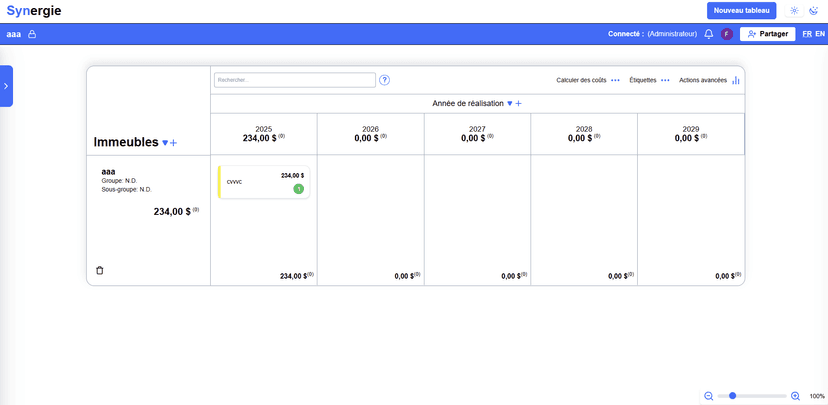Zoom out with the minus magnifier icon
Screen dimensions: 828x405
[709, 396]
